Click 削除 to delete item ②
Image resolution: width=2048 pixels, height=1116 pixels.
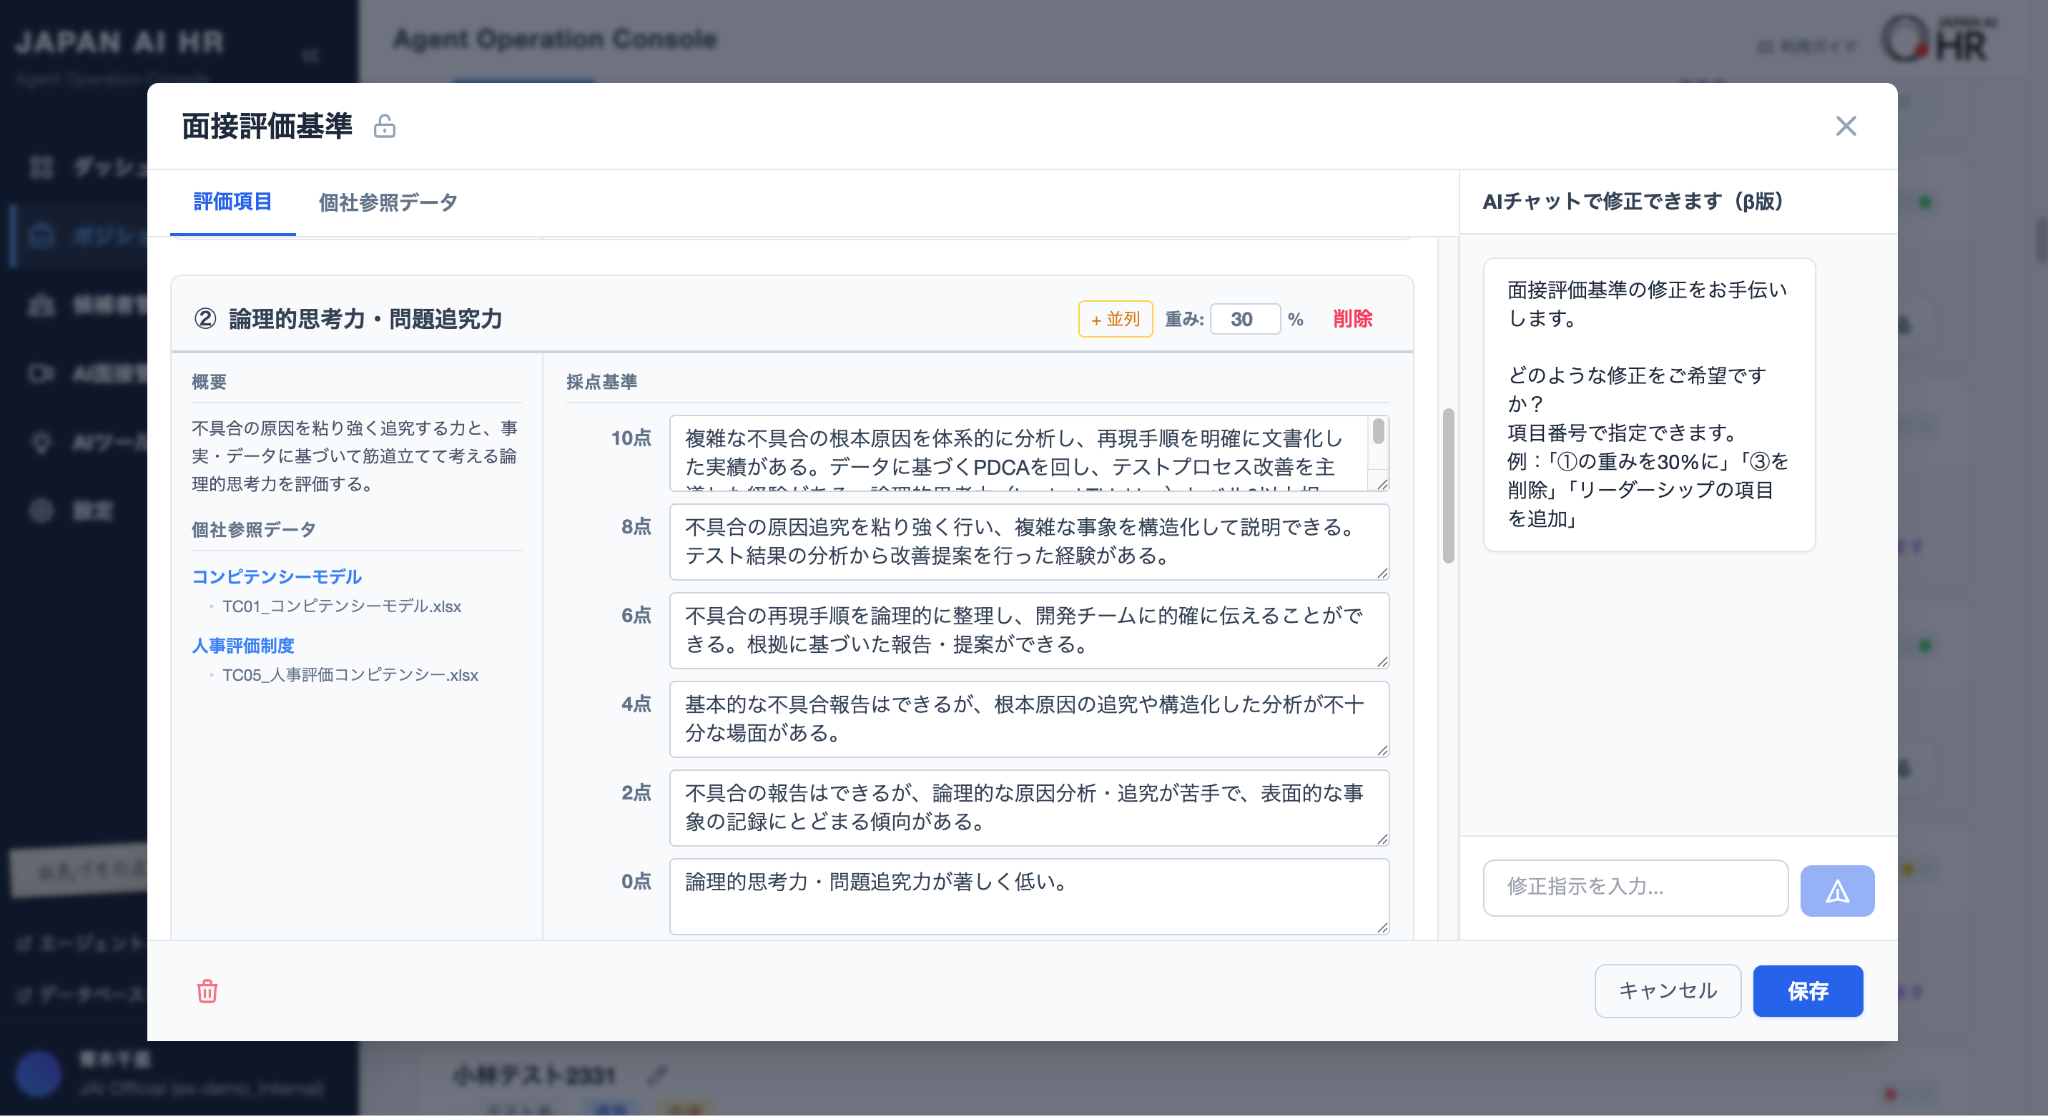pyautogui.click(x=1352, y=319)
